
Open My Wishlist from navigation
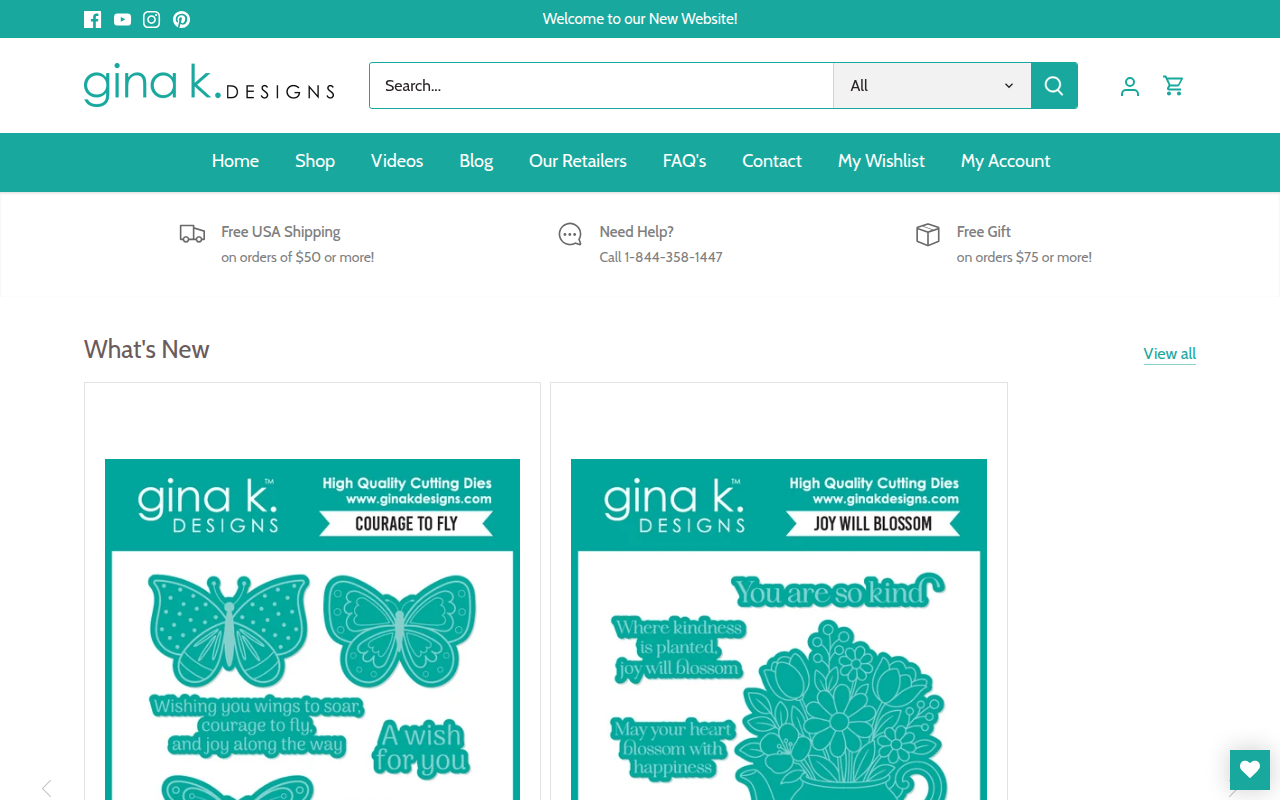(881, 161)
